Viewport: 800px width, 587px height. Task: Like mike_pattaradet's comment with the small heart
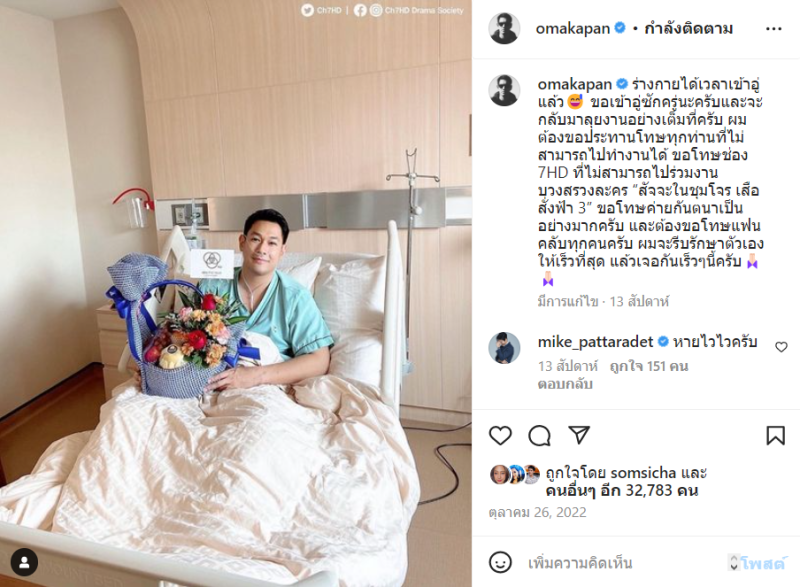781,347
